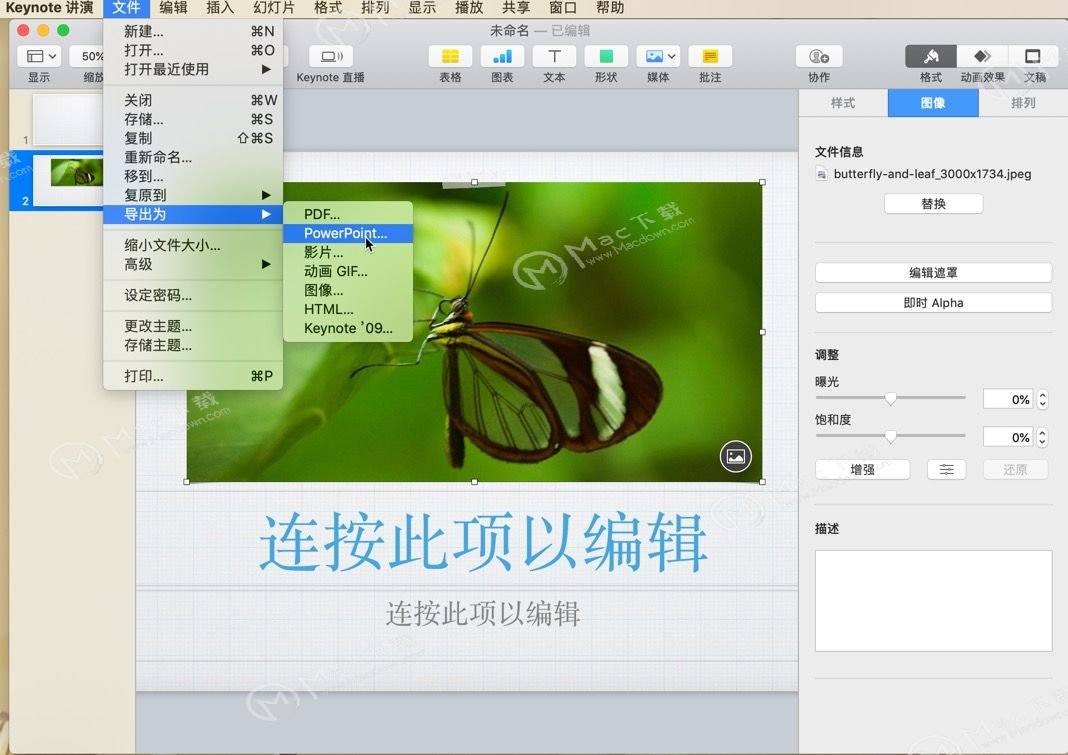Click the Table (表格) toolbar icon
This screenshot has width=1068, height=755.
[450, 57]
